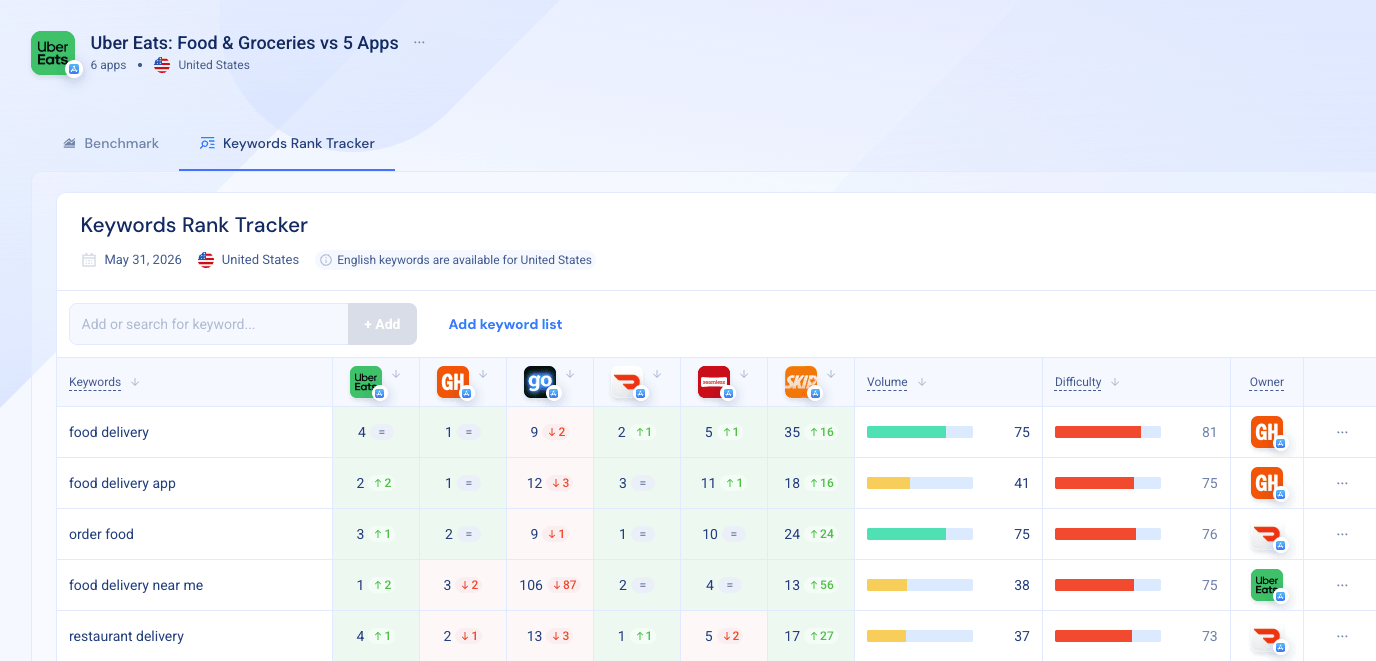This screenshot has height=661, width=1376.
Task: Click the DoorDash column header icon
Action: coord(627,382)
